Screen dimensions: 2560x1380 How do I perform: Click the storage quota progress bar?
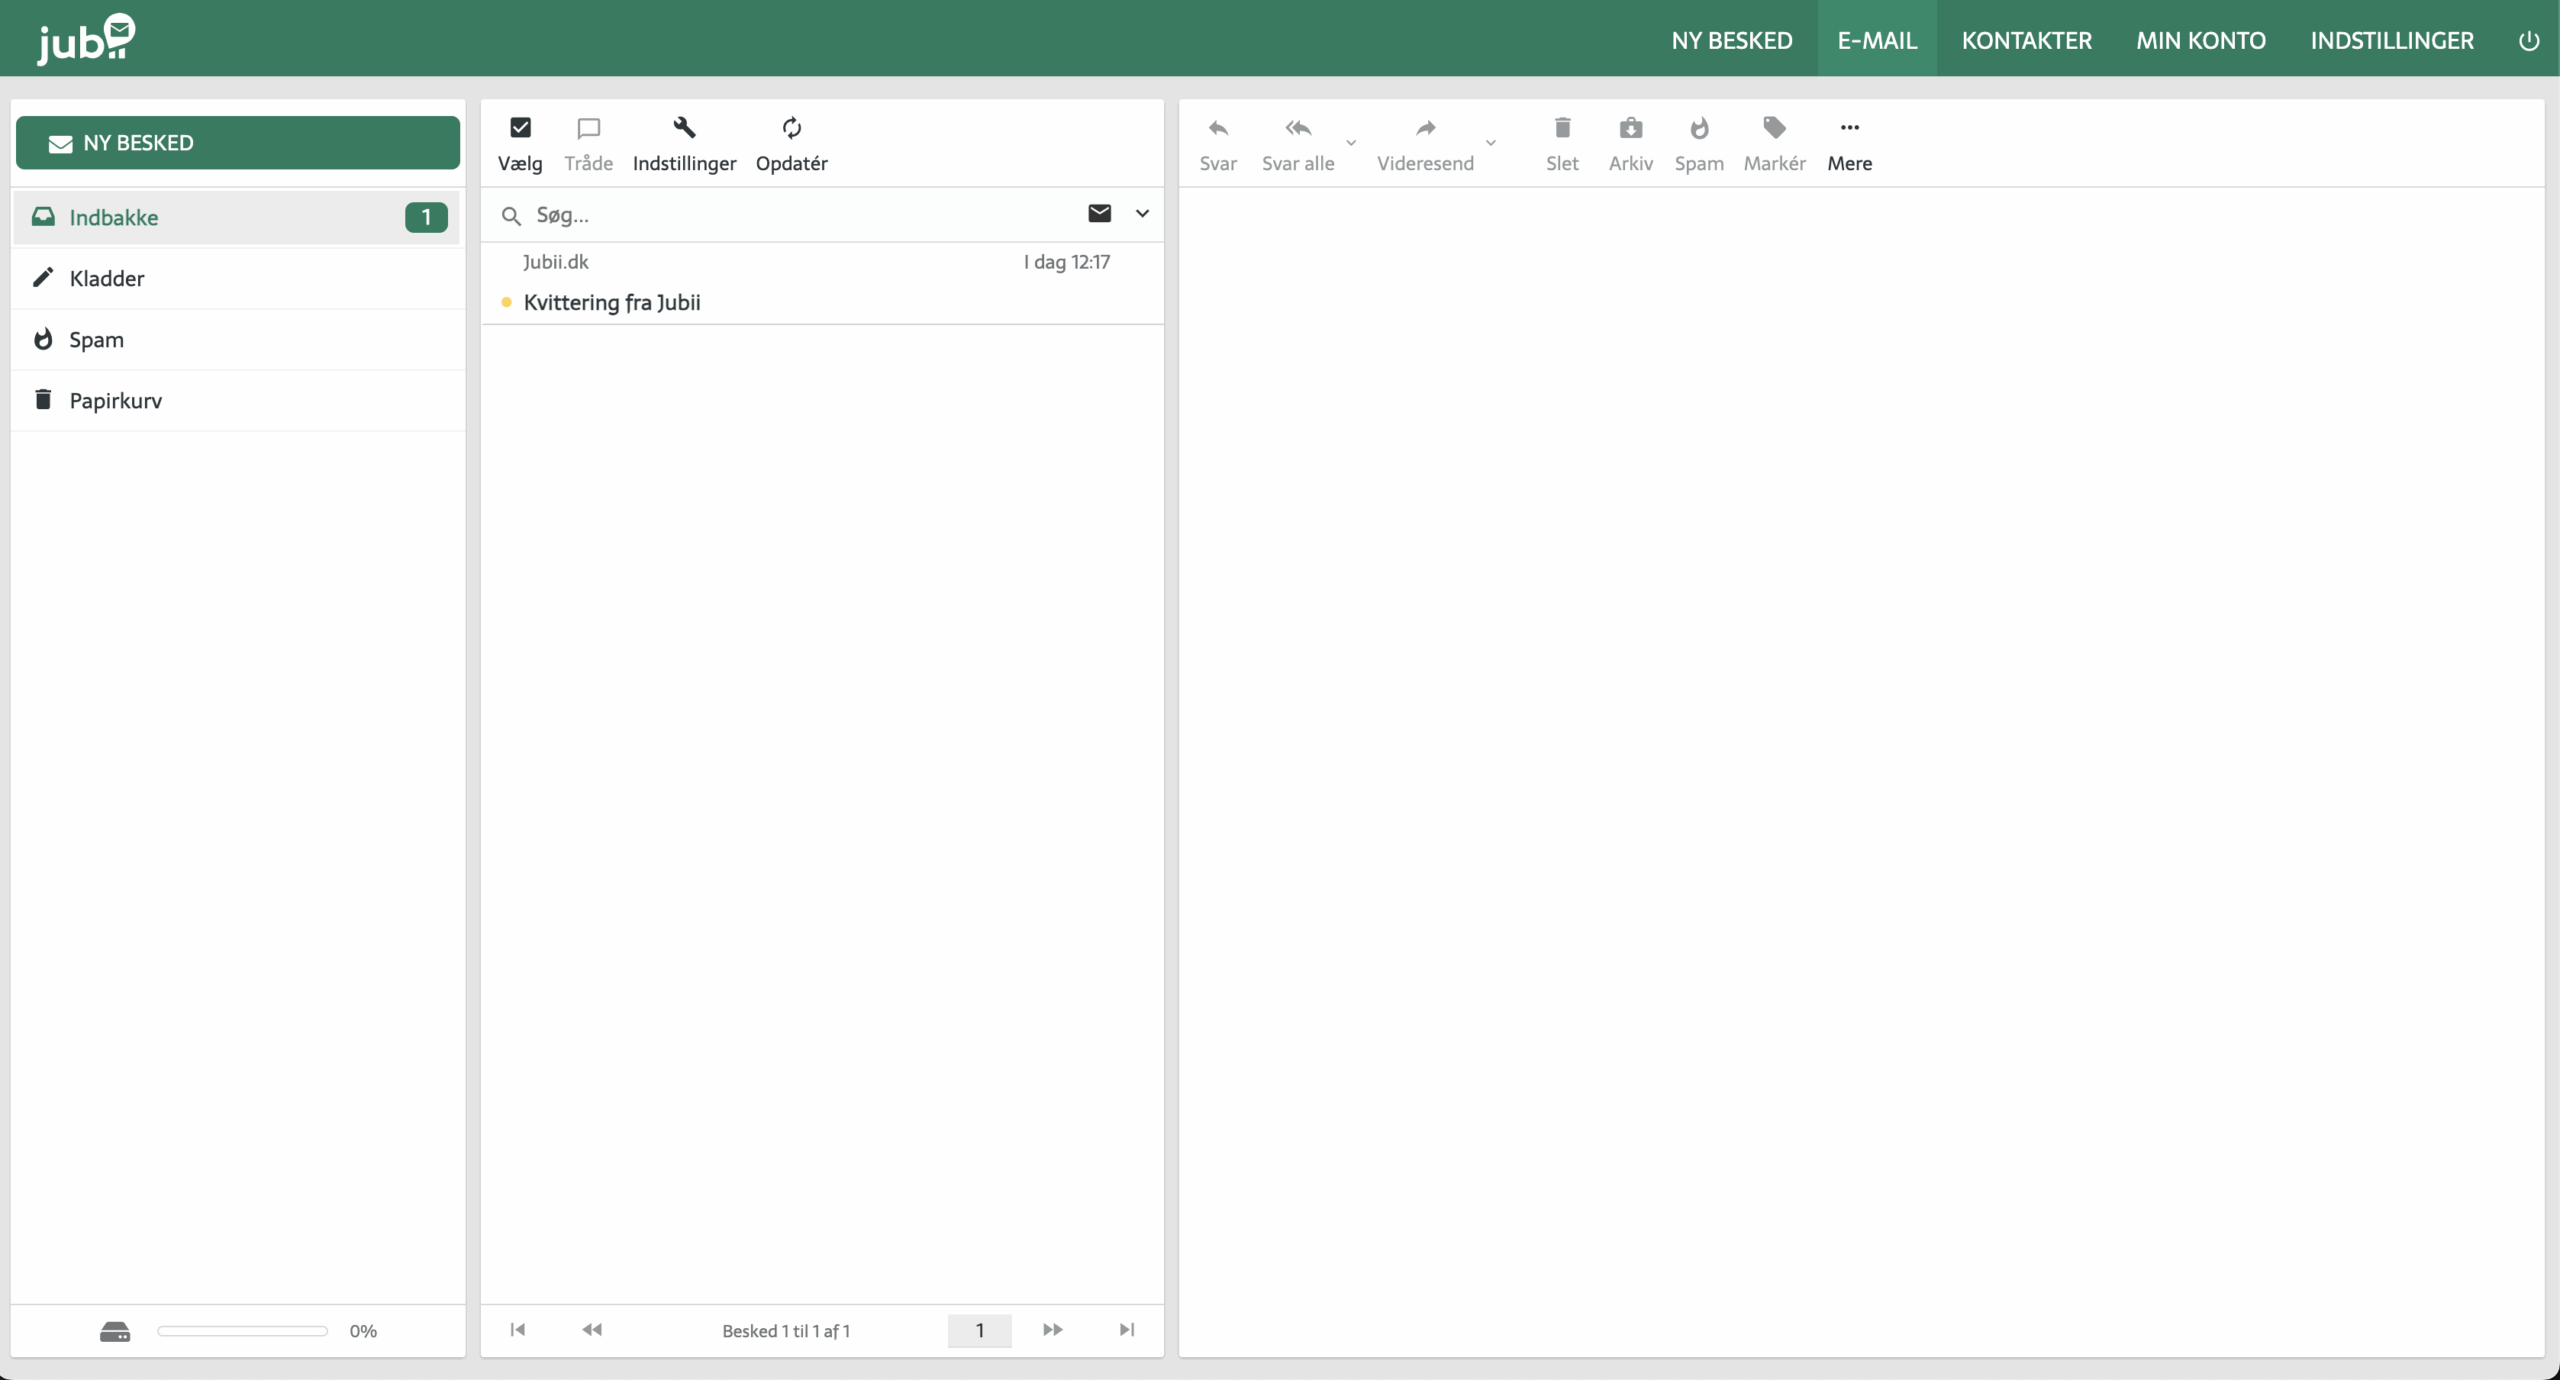[x=241, y=1331]
